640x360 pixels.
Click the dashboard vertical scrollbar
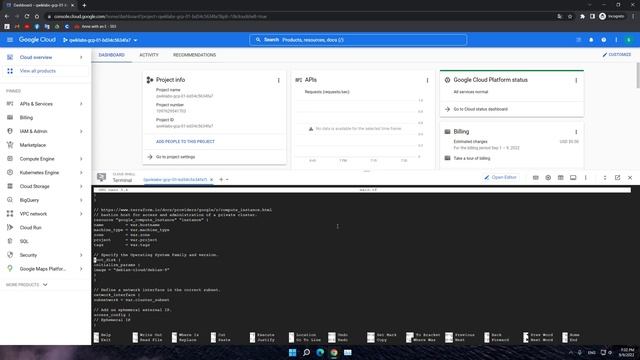[x=638, y=75]
